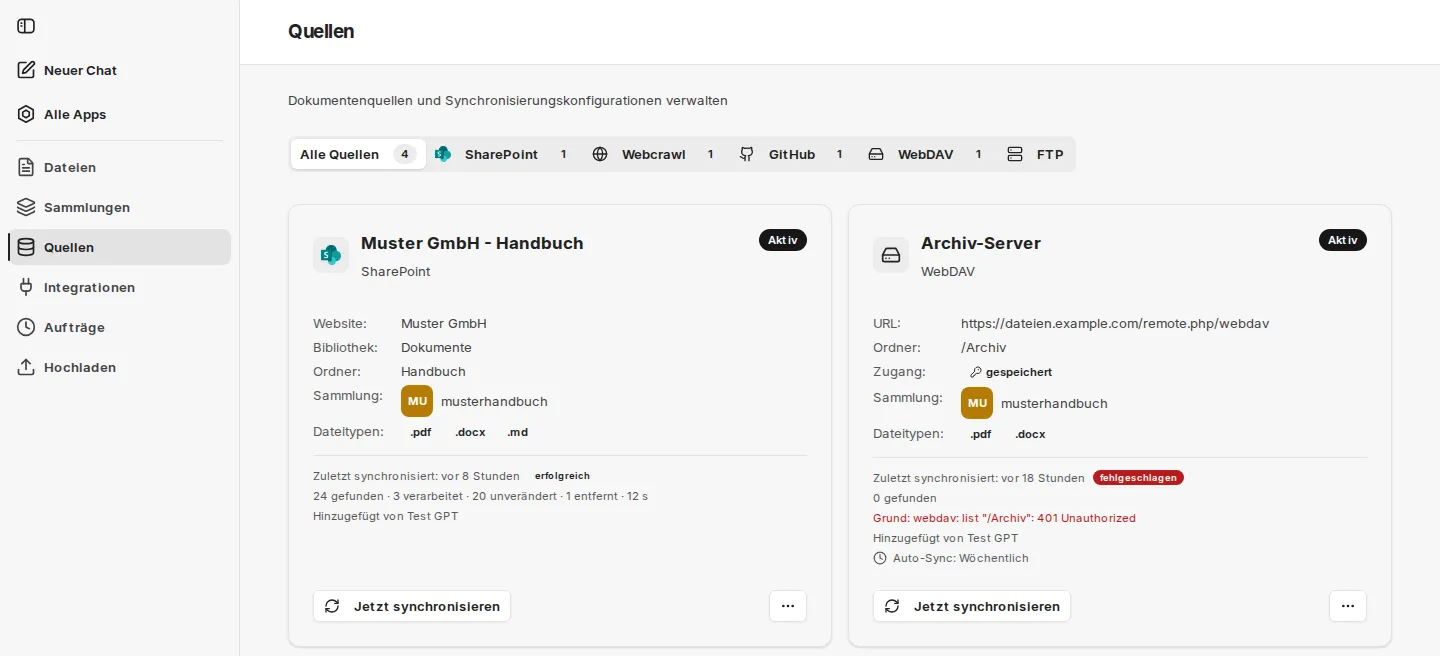Open musterhandbuch collection on Muster GmbH card
Image resolution: width=1440 pixels, height=656 pixels.
[494, 401]
